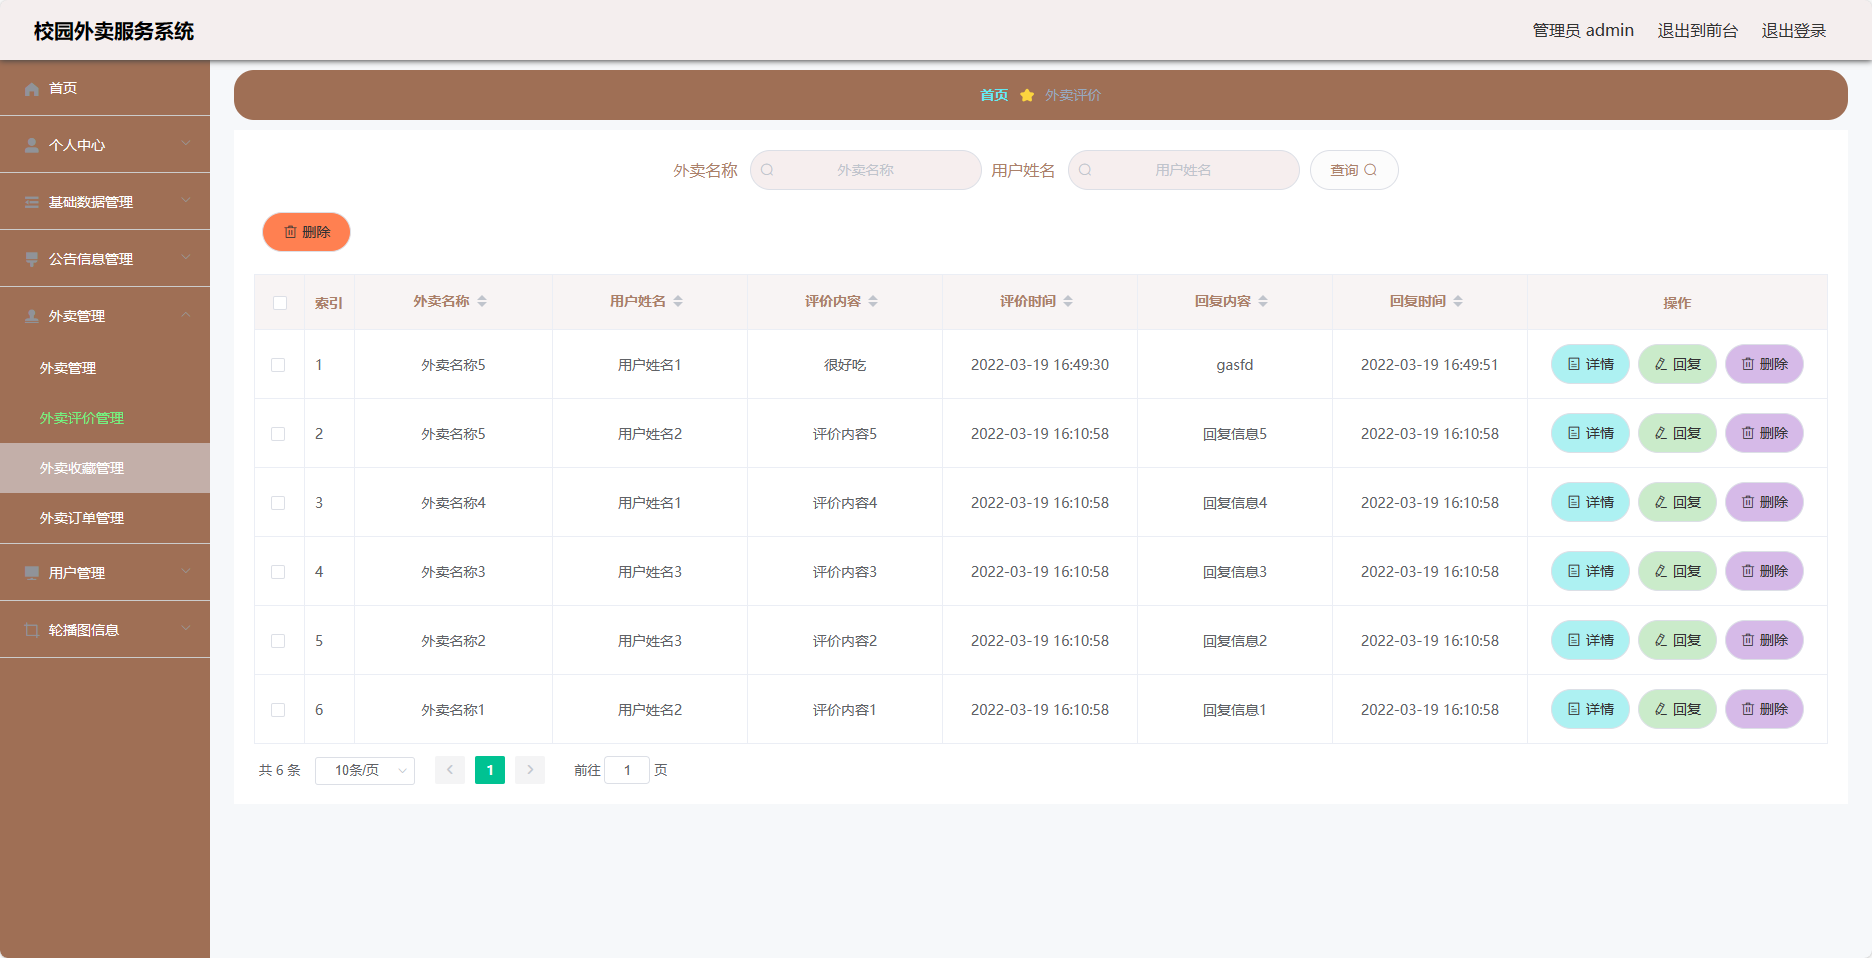Open 首页 in sidebar
The height and width of the screenshot is (958, 1872).
(x=105, y=88)
